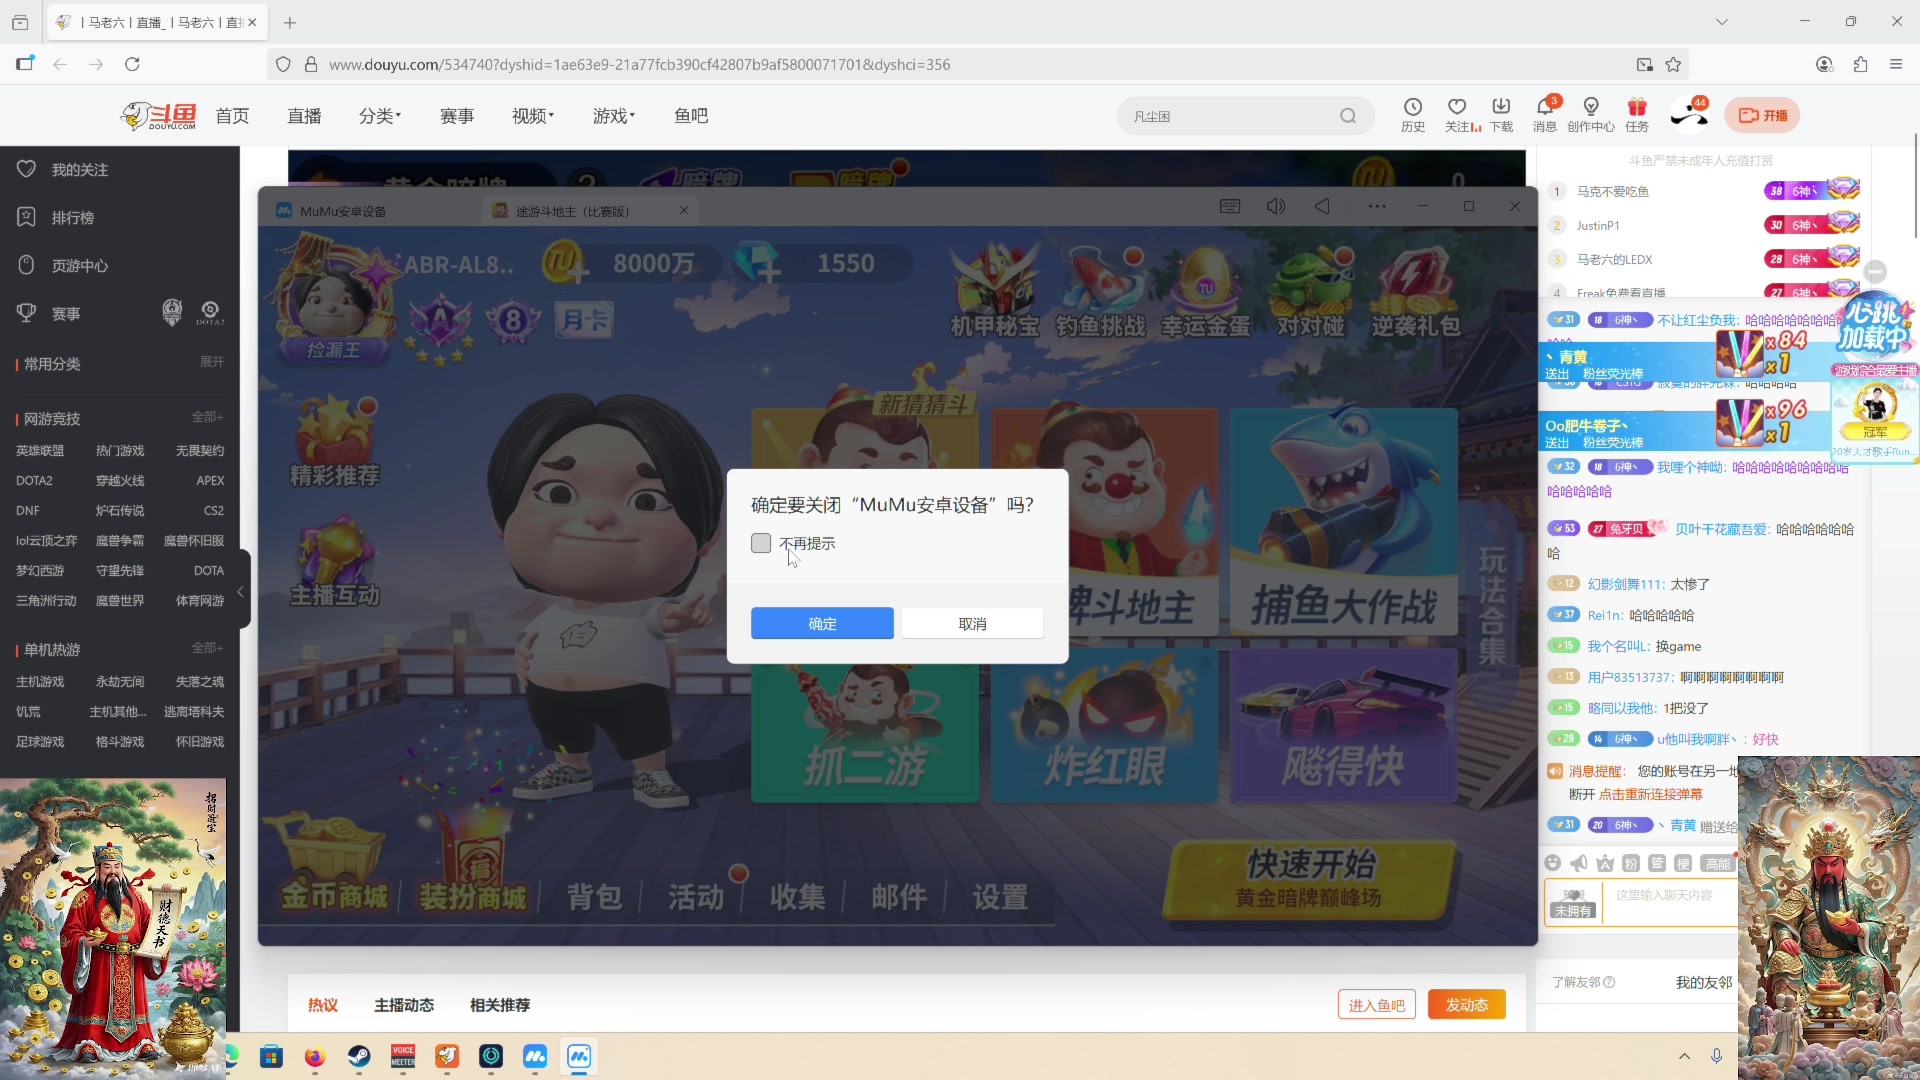Switch to the MuMu安卓设备 tab
1920x1080 pixels.
(343, 211)
